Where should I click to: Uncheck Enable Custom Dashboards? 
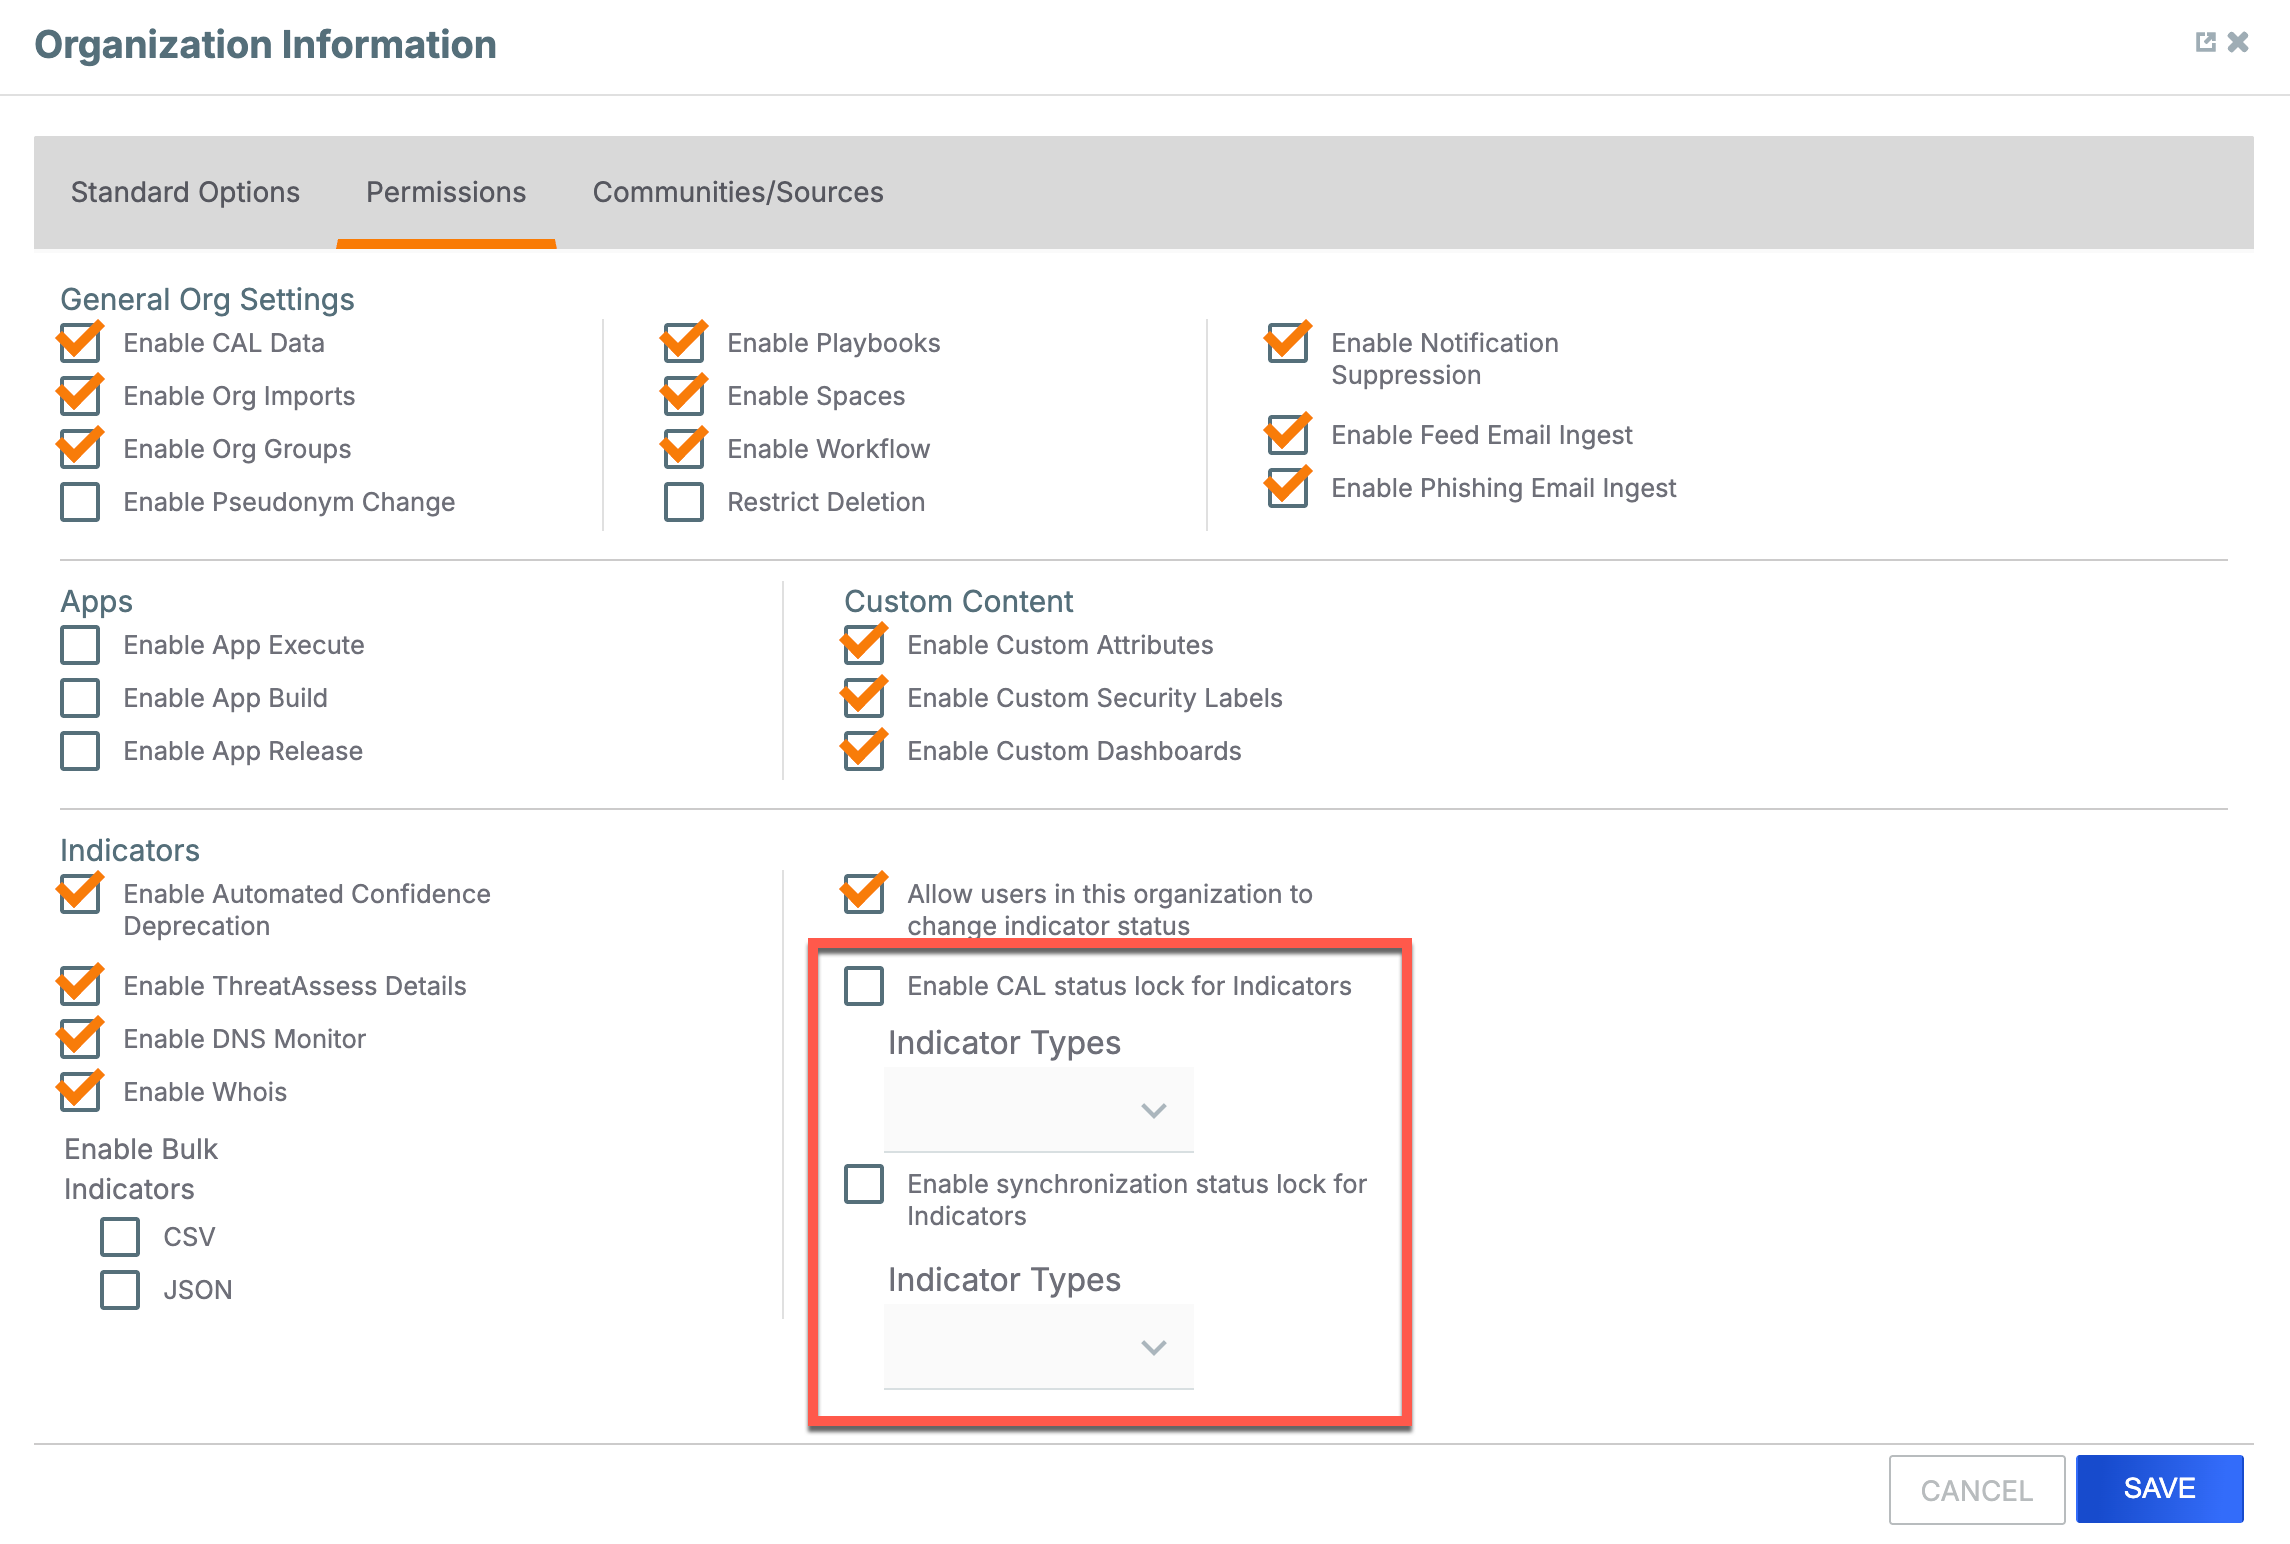[x=864, y=750]
